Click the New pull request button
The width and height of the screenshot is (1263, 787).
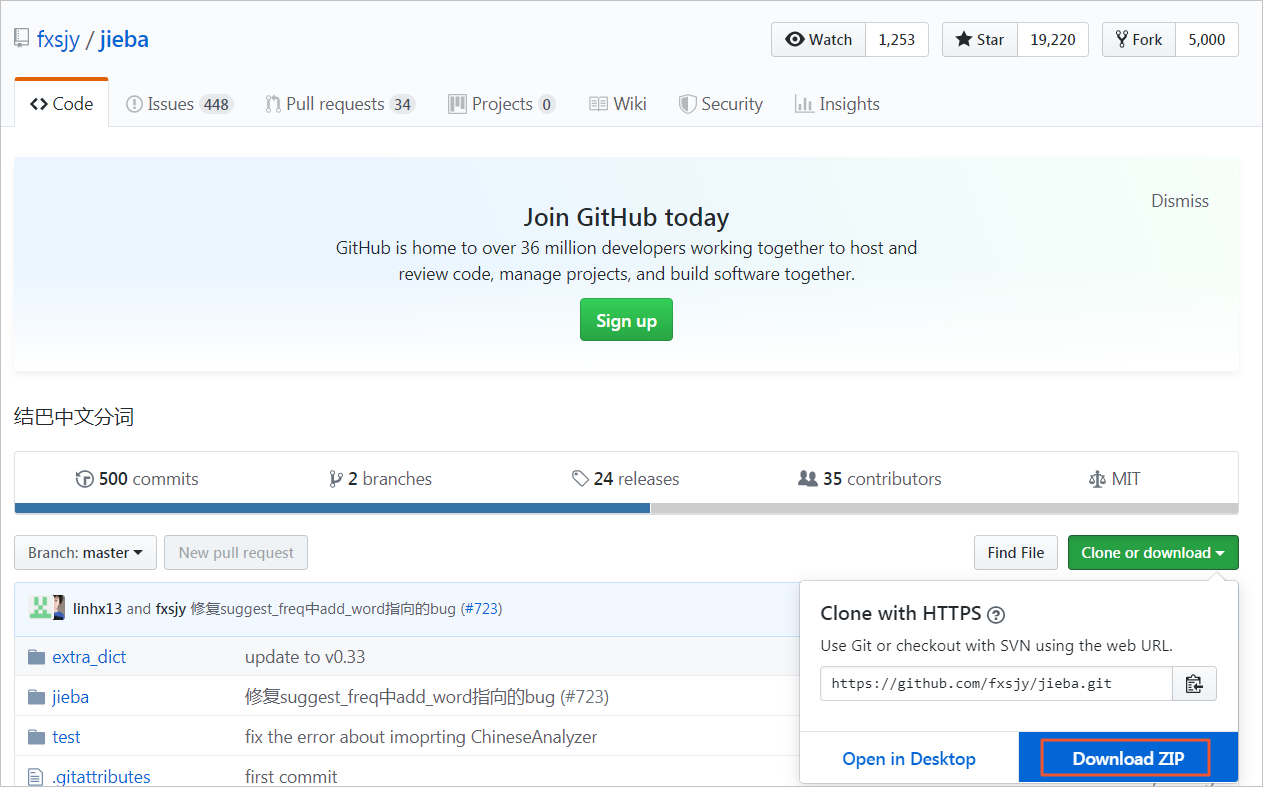click(236, 553)
